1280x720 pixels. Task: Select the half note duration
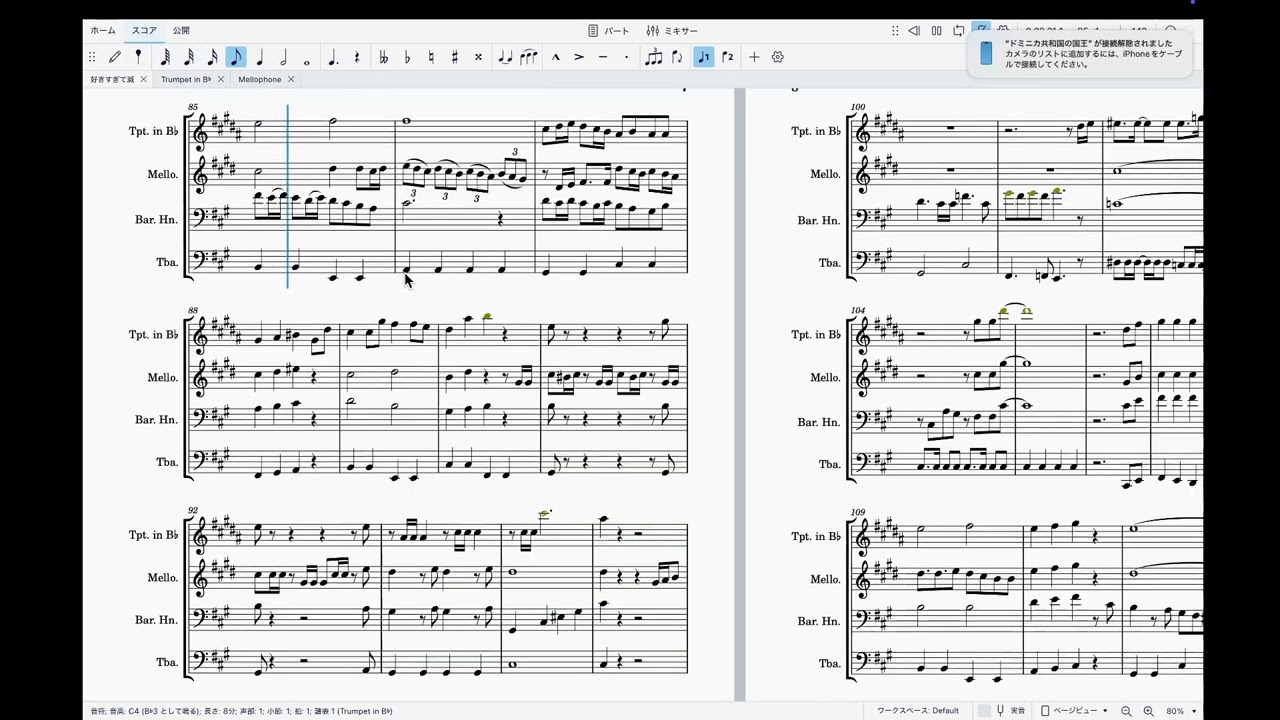(283, 57)
